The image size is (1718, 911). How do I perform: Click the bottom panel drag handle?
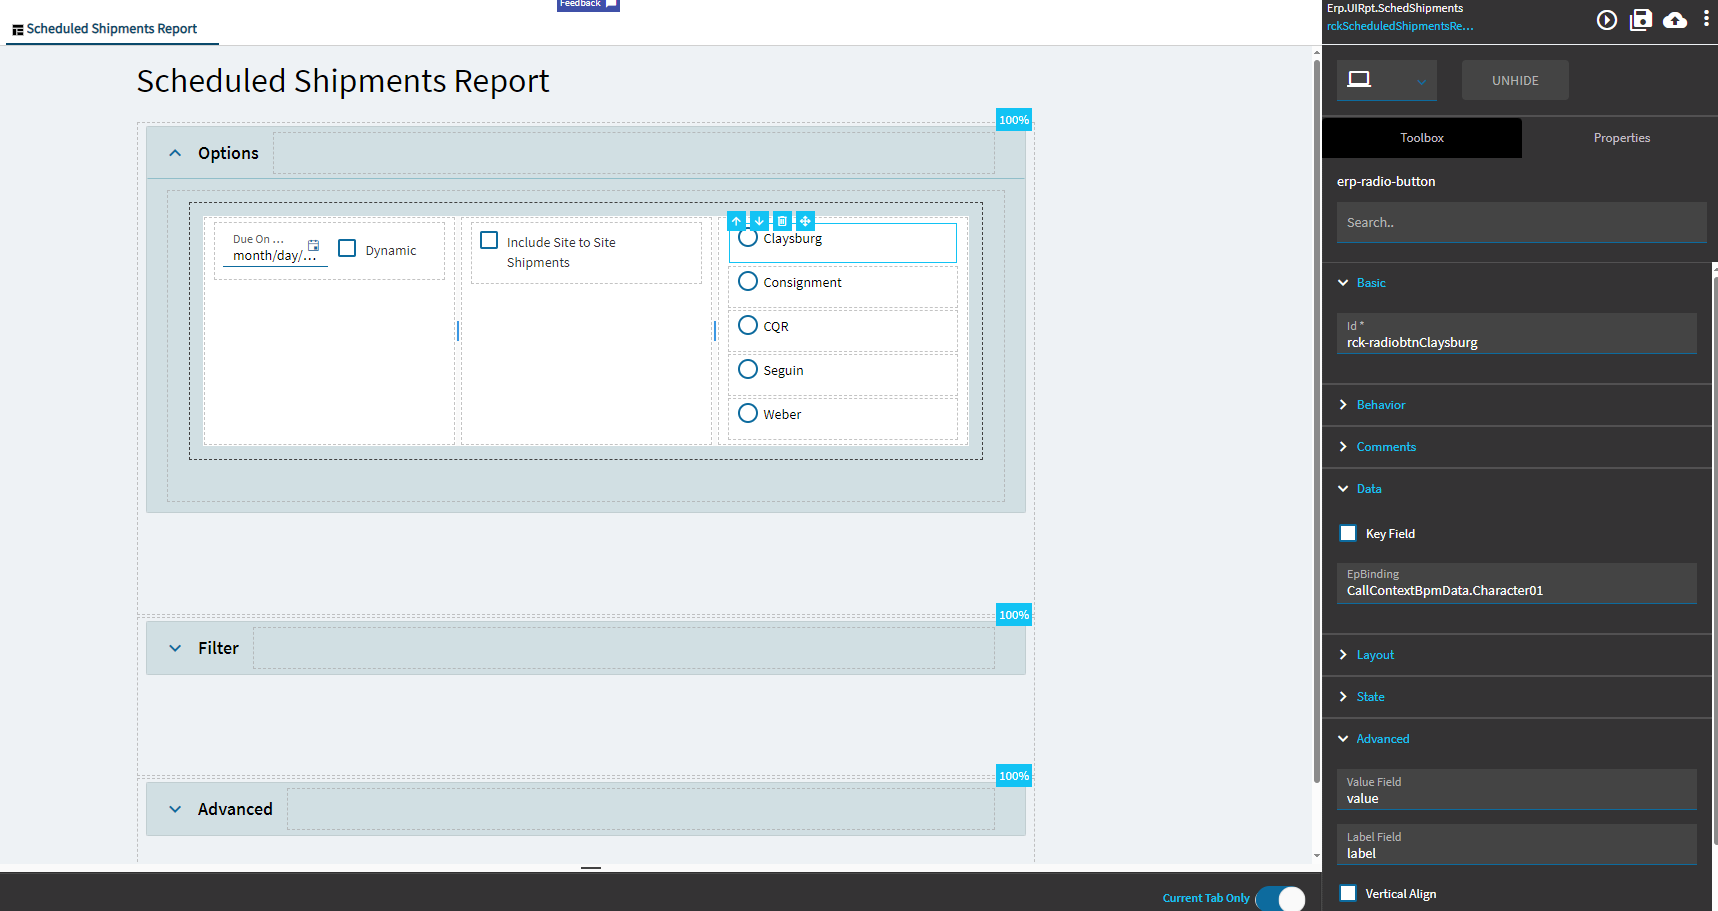click(591, 868)
